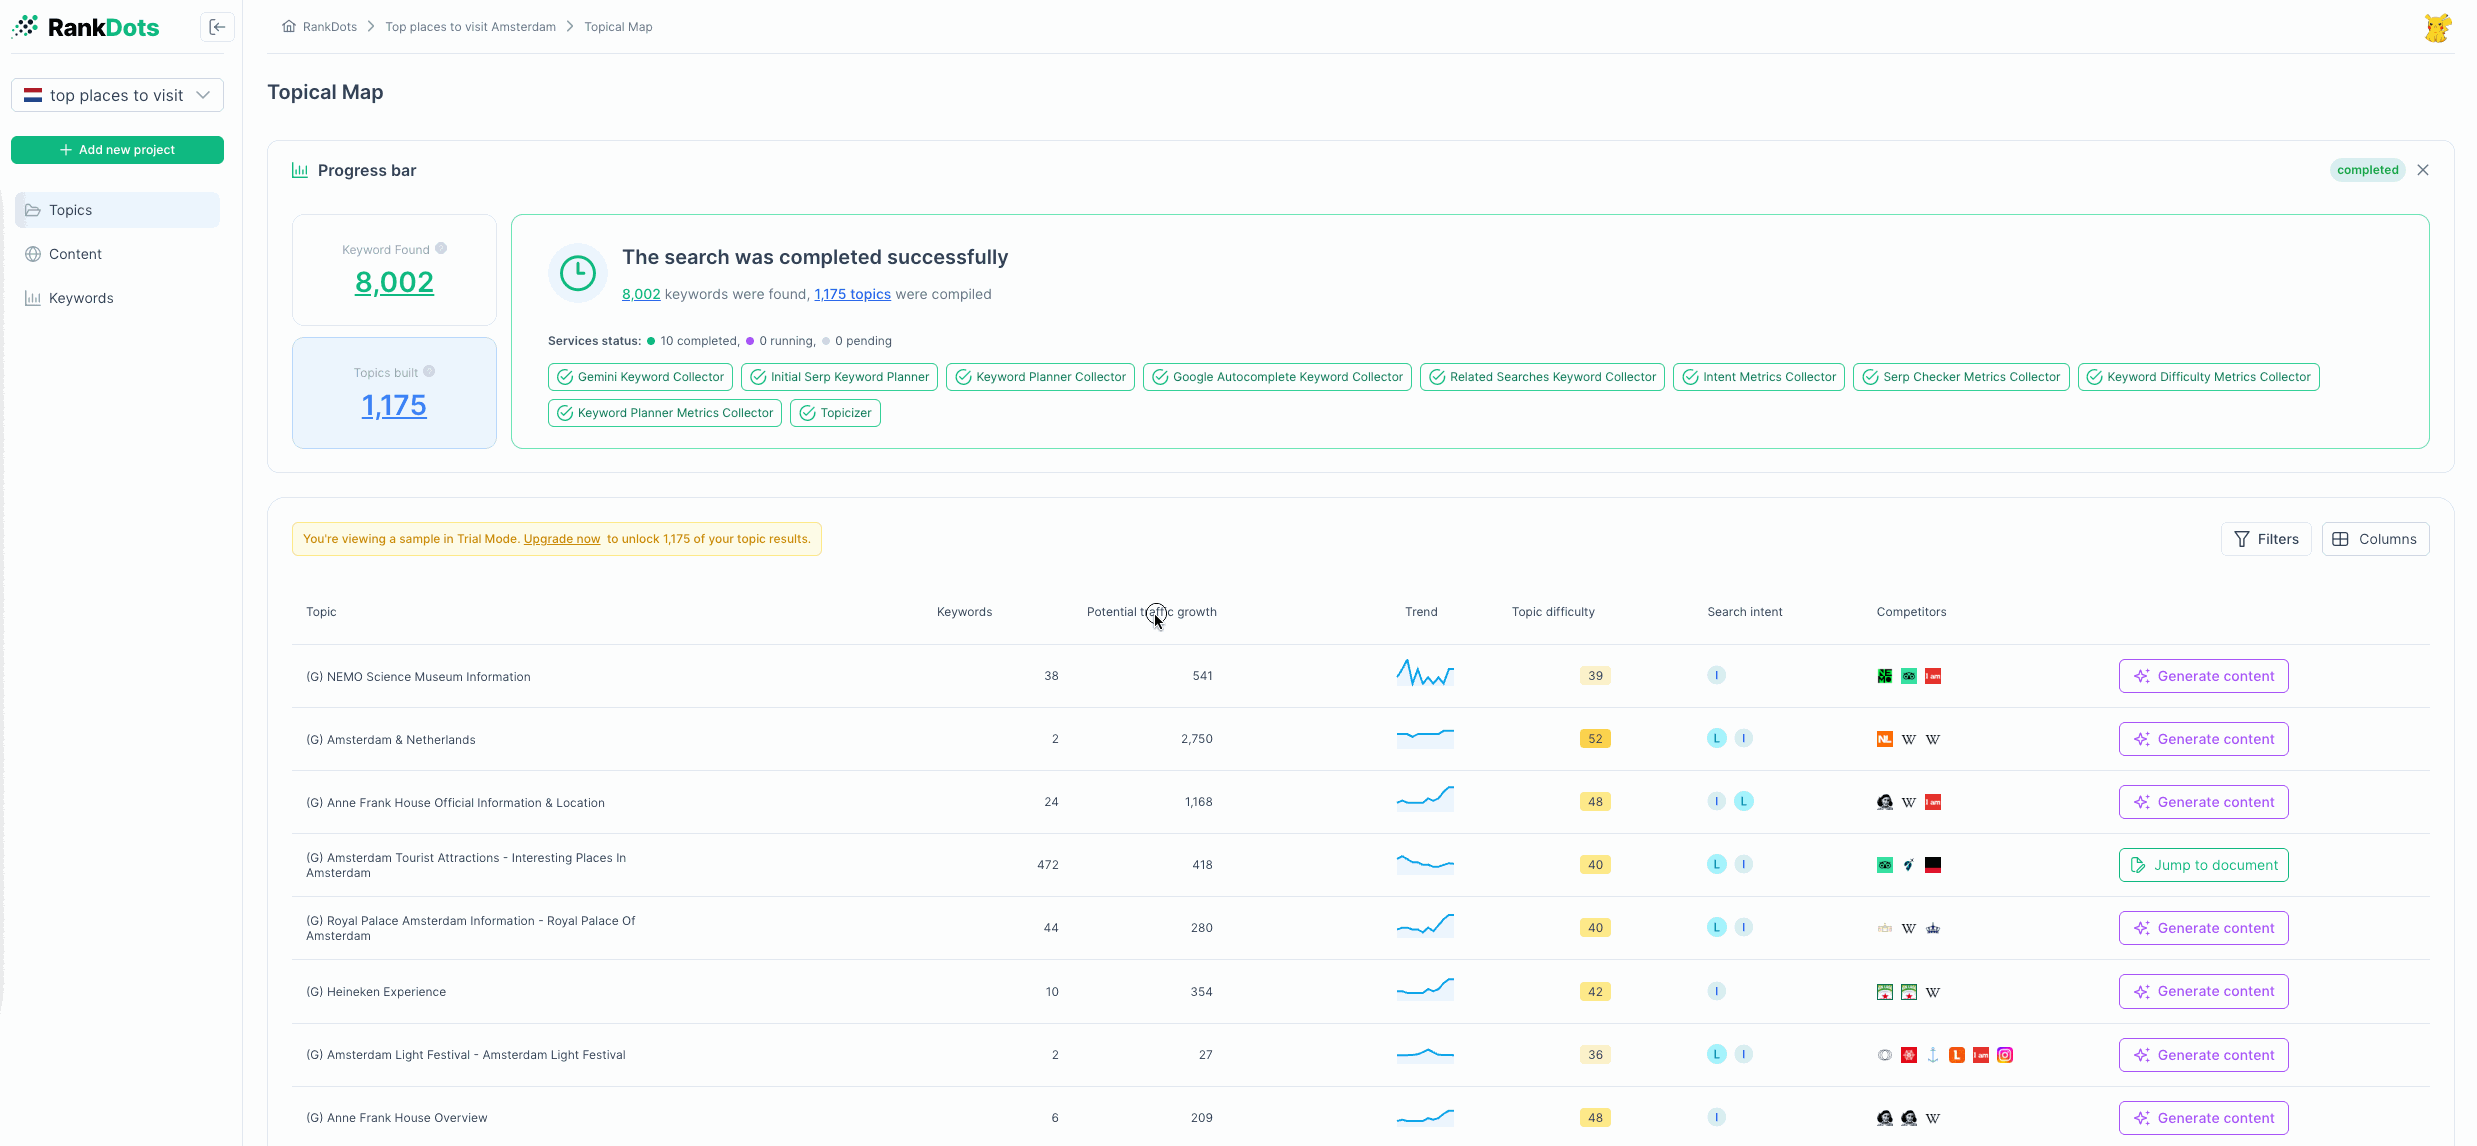Click the Upgrade now link
The height and width of the screenshot is (1146, 2477).
coord(562,539)
